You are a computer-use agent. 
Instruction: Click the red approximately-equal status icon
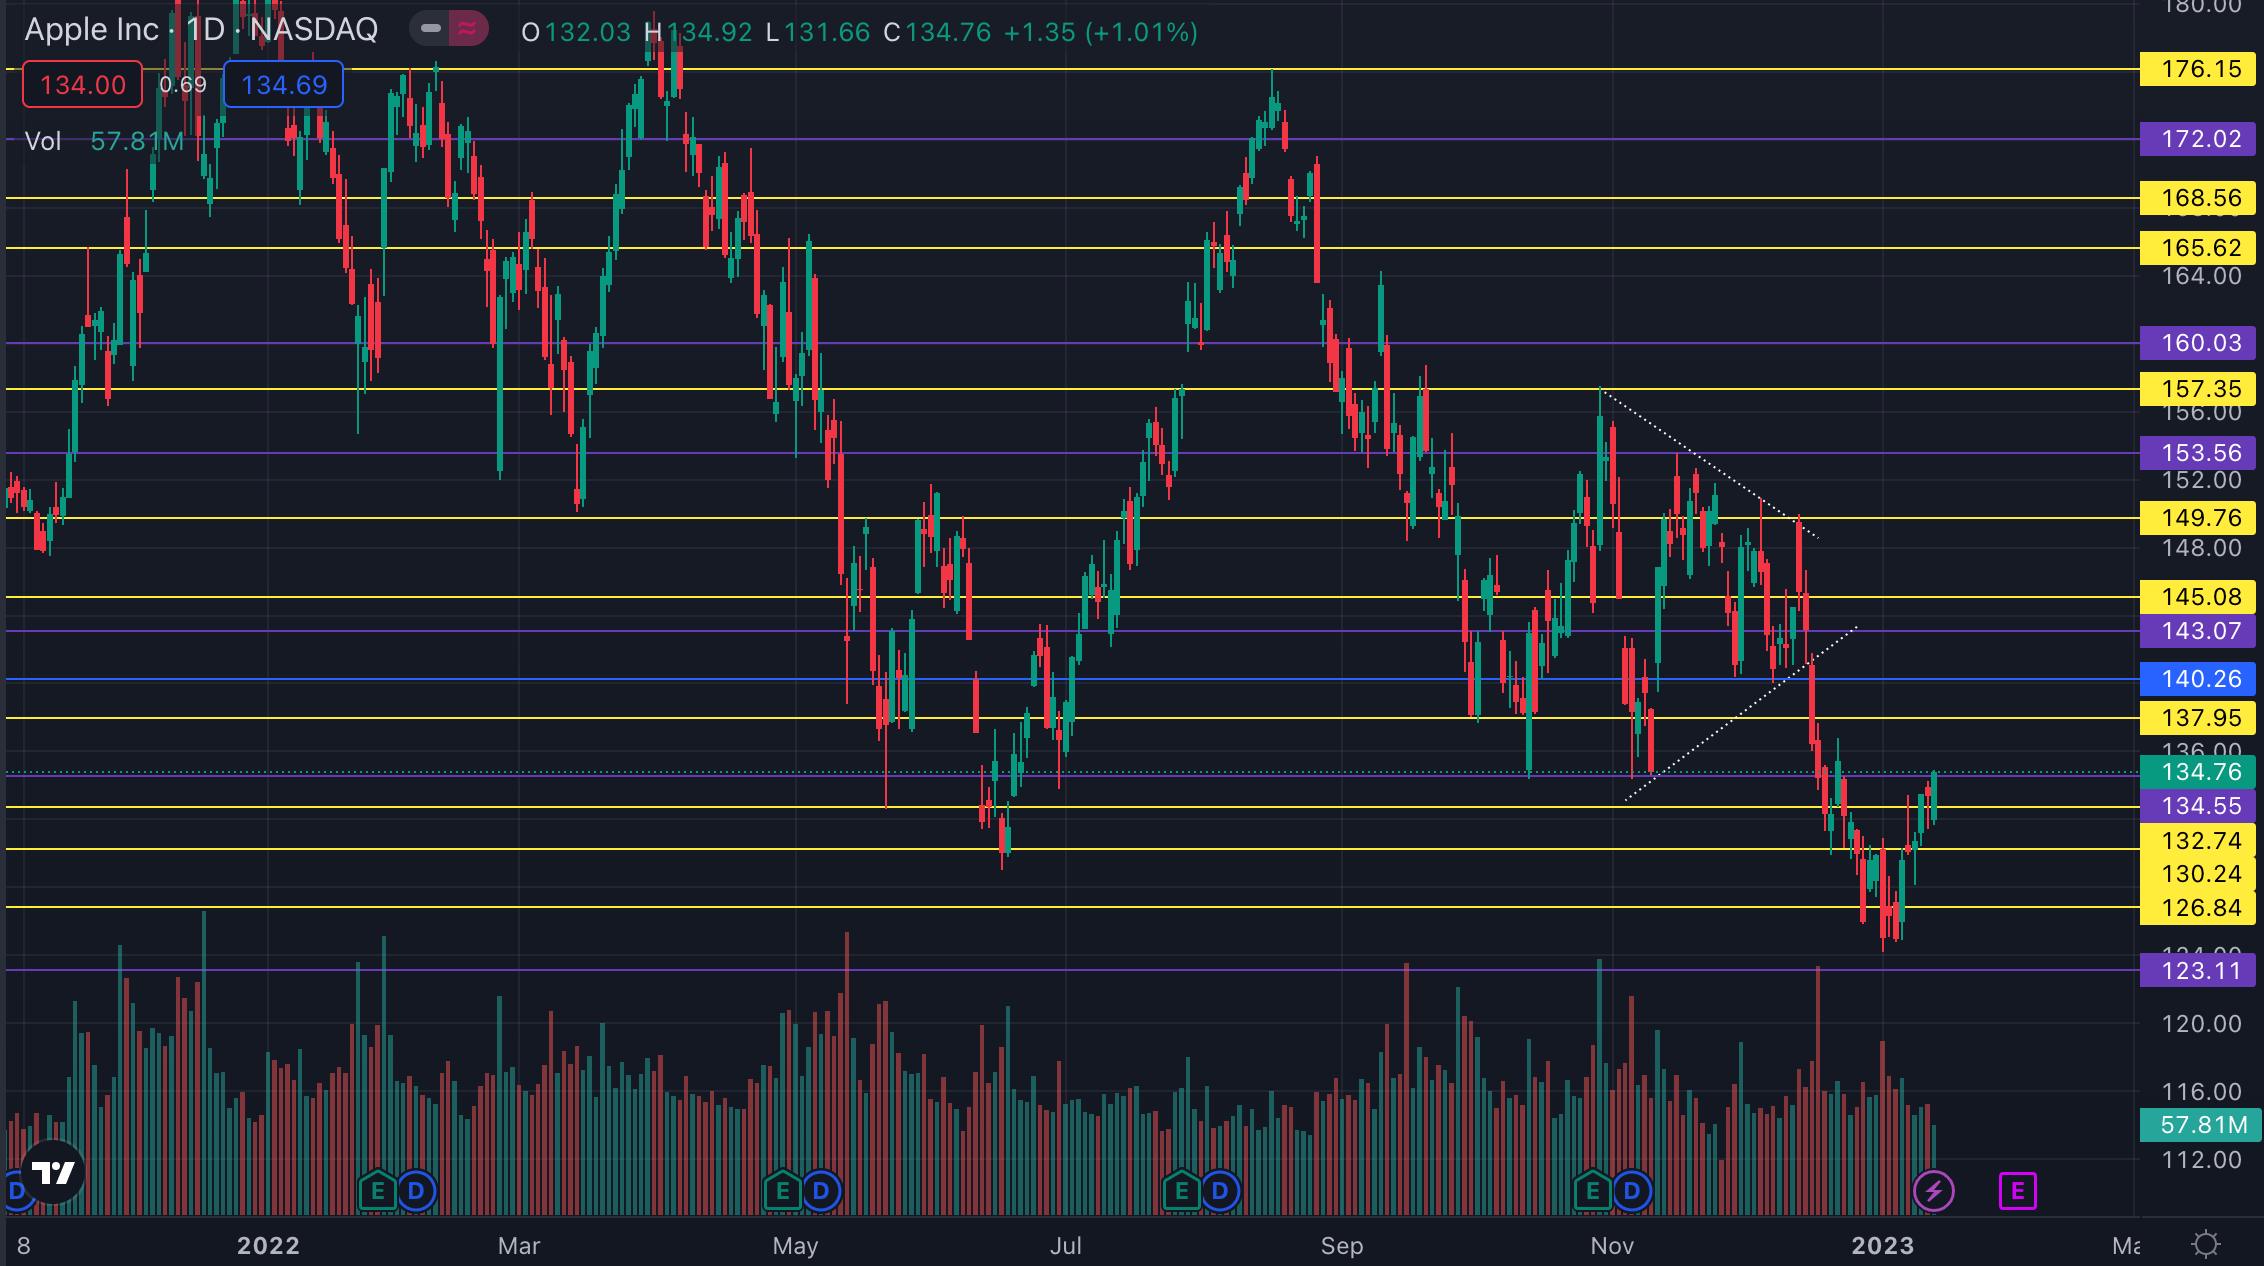[468, 29]
